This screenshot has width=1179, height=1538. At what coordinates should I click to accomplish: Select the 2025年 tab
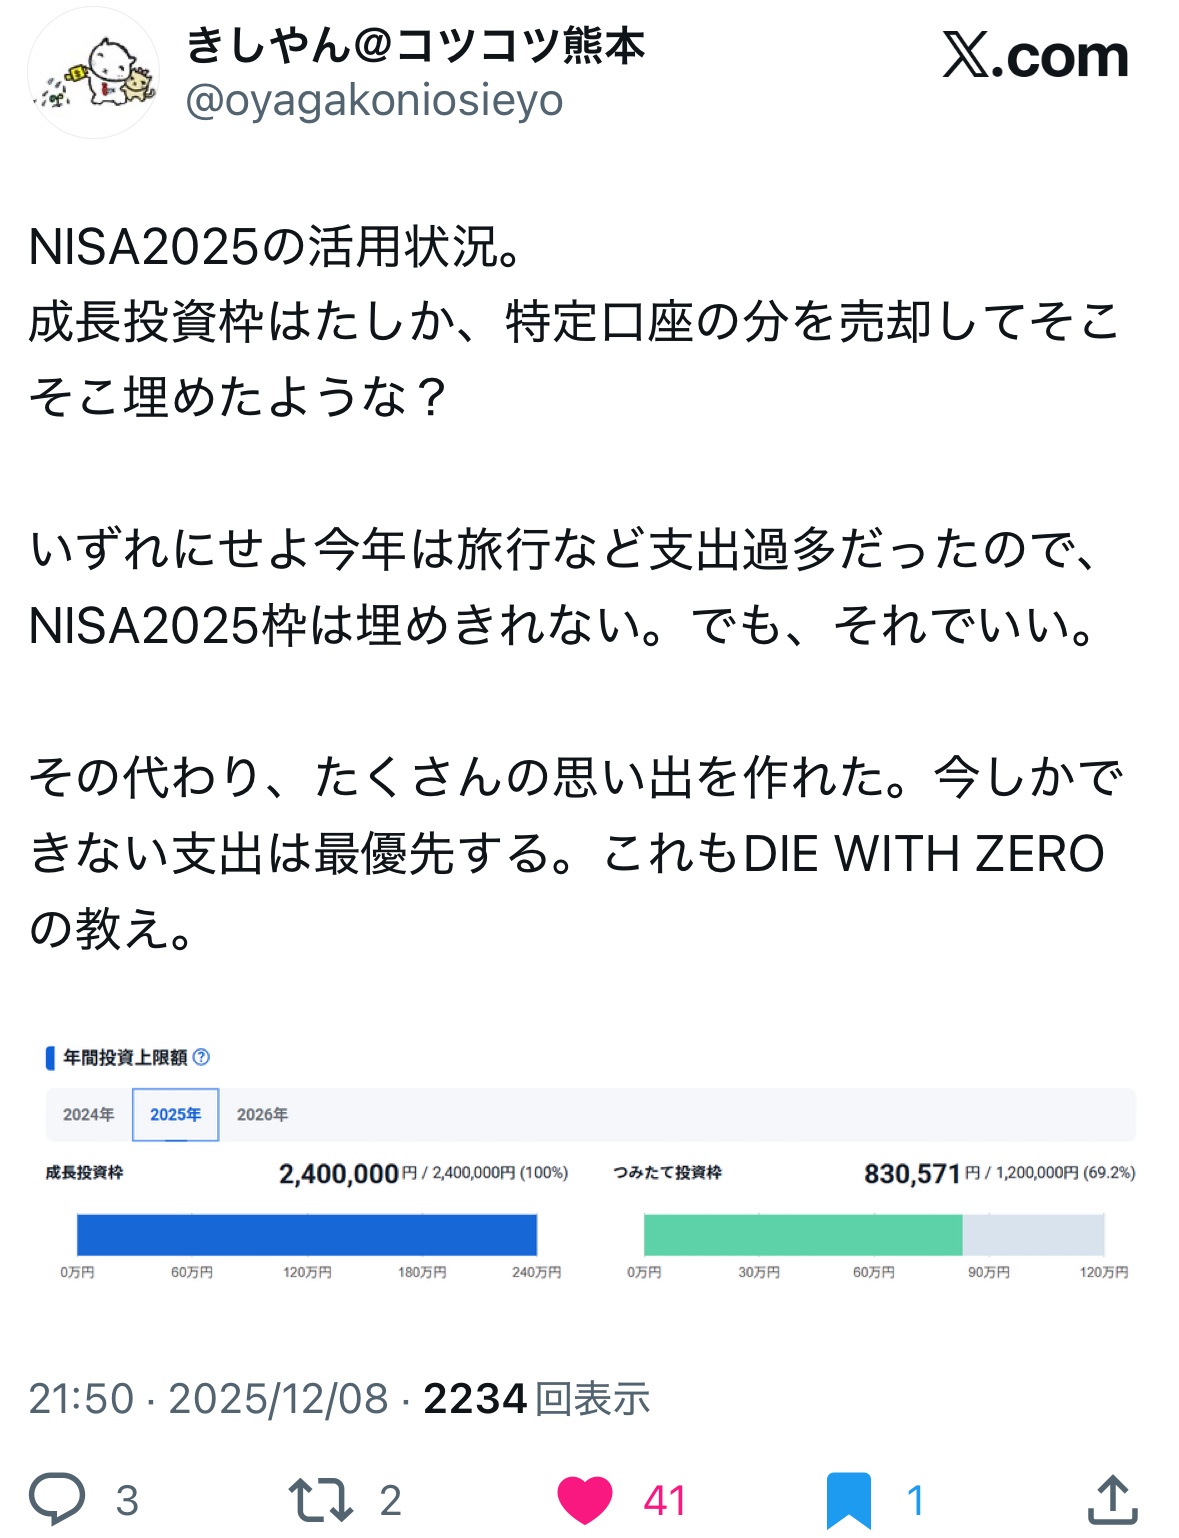coord(175,1114)
